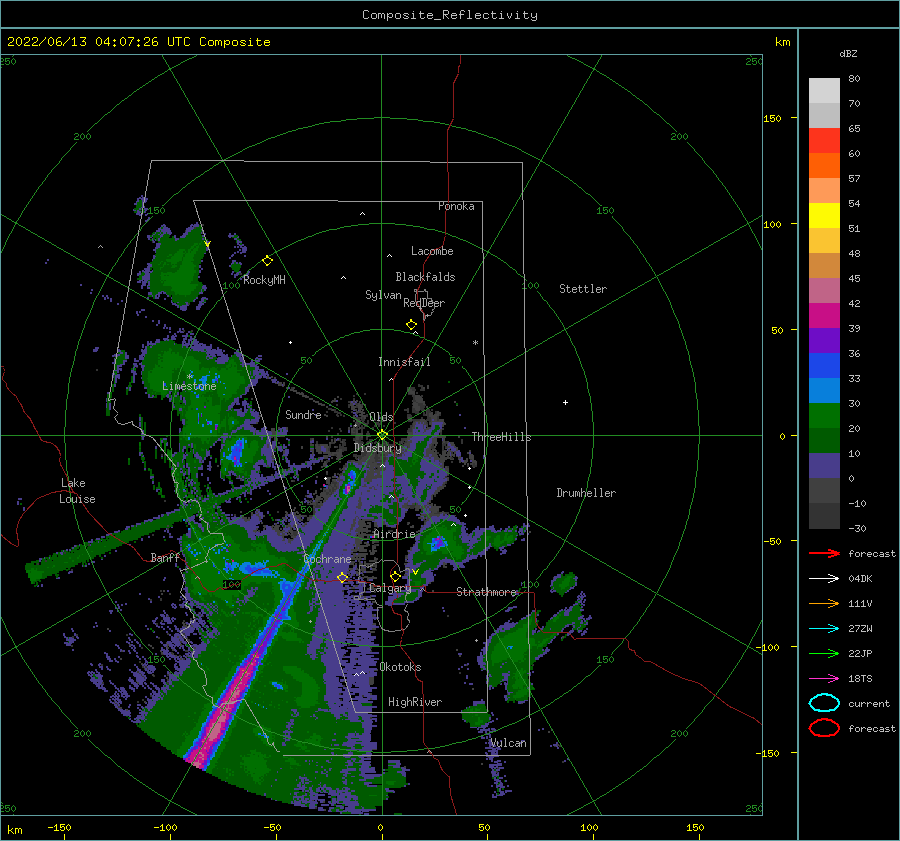Click the Okotoks label

tap(401, 667)
